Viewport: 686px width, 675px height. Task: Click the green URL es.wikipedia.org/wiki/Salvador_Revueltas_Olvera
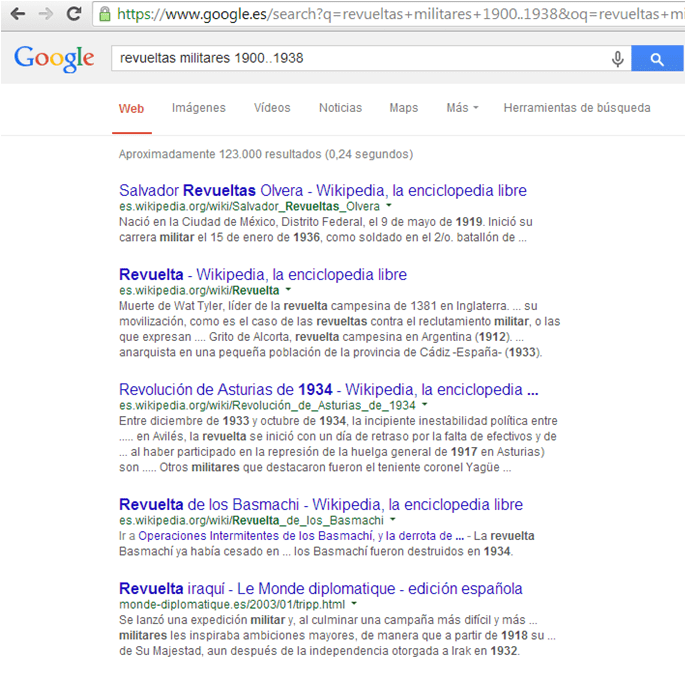coord(249,206)
